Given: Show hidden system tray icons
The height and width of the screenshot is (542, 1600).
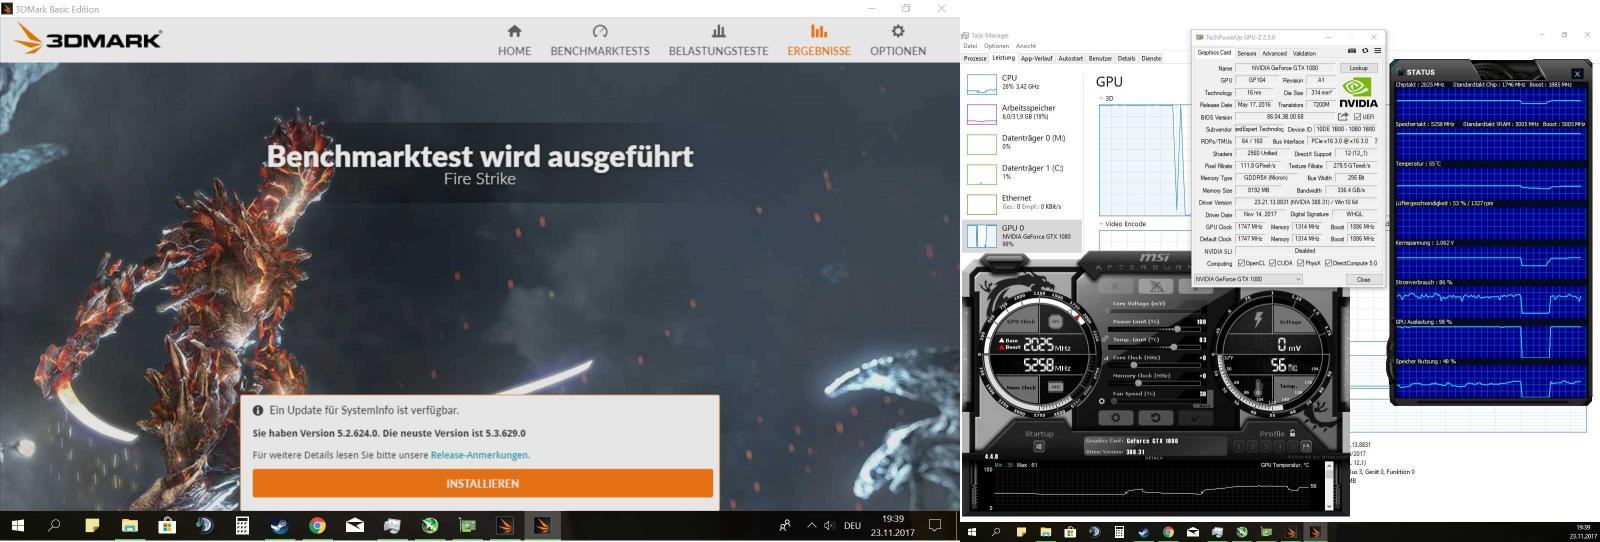Looking at the screenshot, I should 811,525.
